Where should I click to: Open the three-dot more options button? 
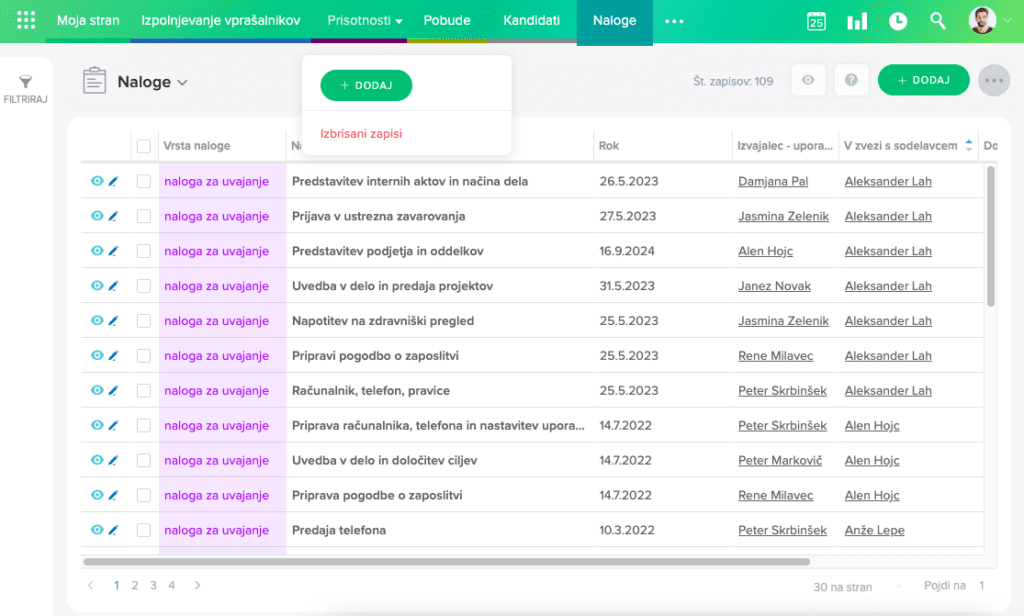pos(994,81)
